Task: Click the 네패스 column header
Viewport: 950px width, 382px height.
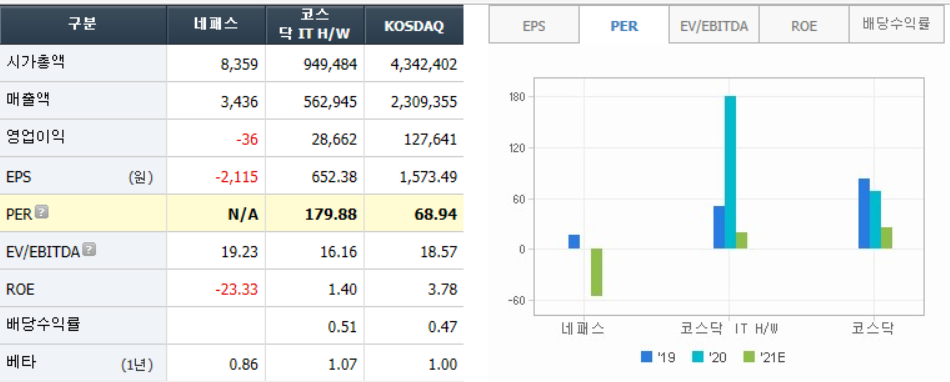Action: point(216,24)
